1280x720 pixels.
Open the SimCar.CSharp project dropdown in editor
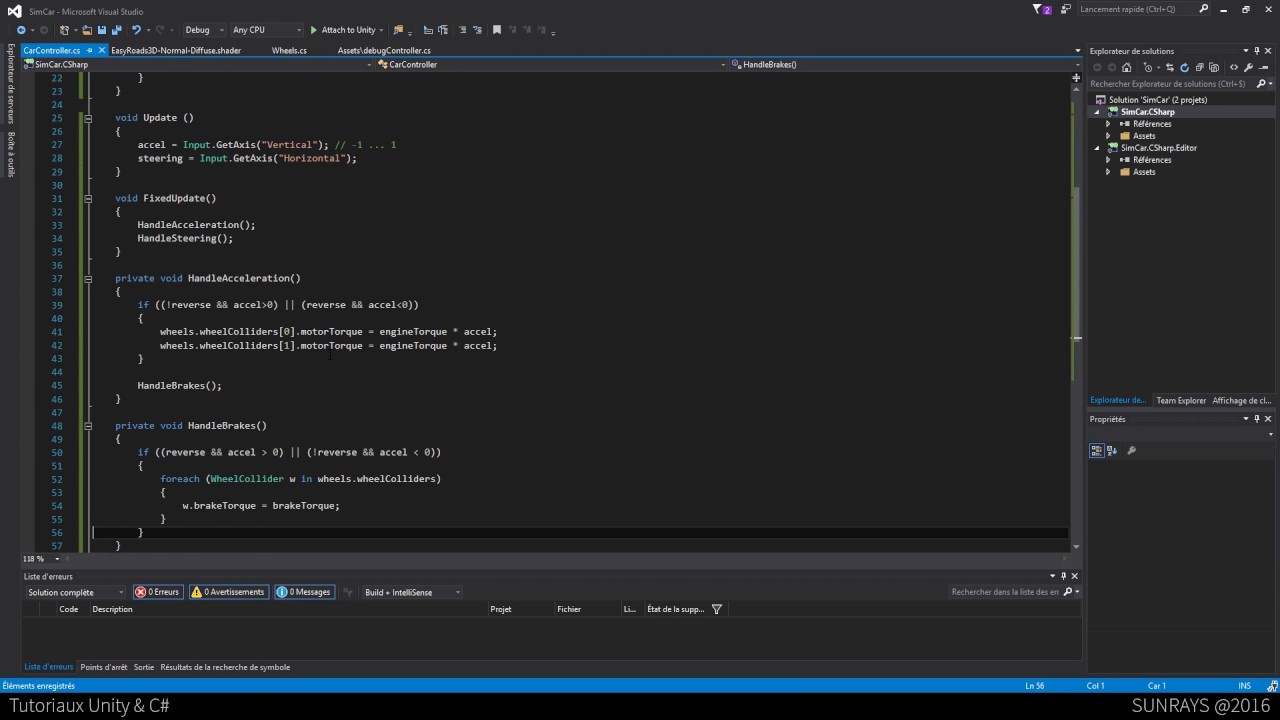(197, 64)
